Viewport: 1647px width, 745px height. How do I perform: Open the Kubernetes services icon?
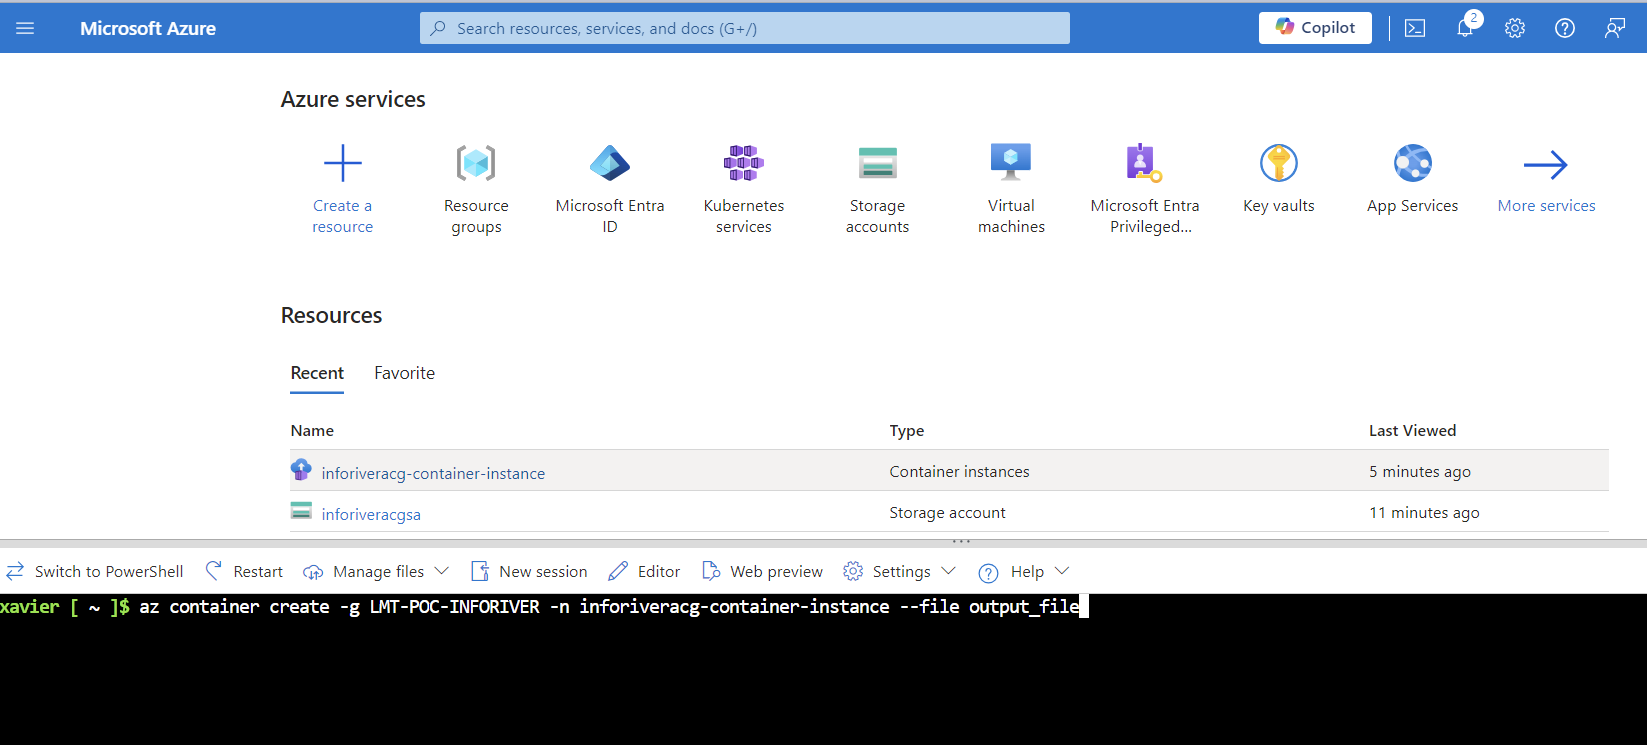743,163
